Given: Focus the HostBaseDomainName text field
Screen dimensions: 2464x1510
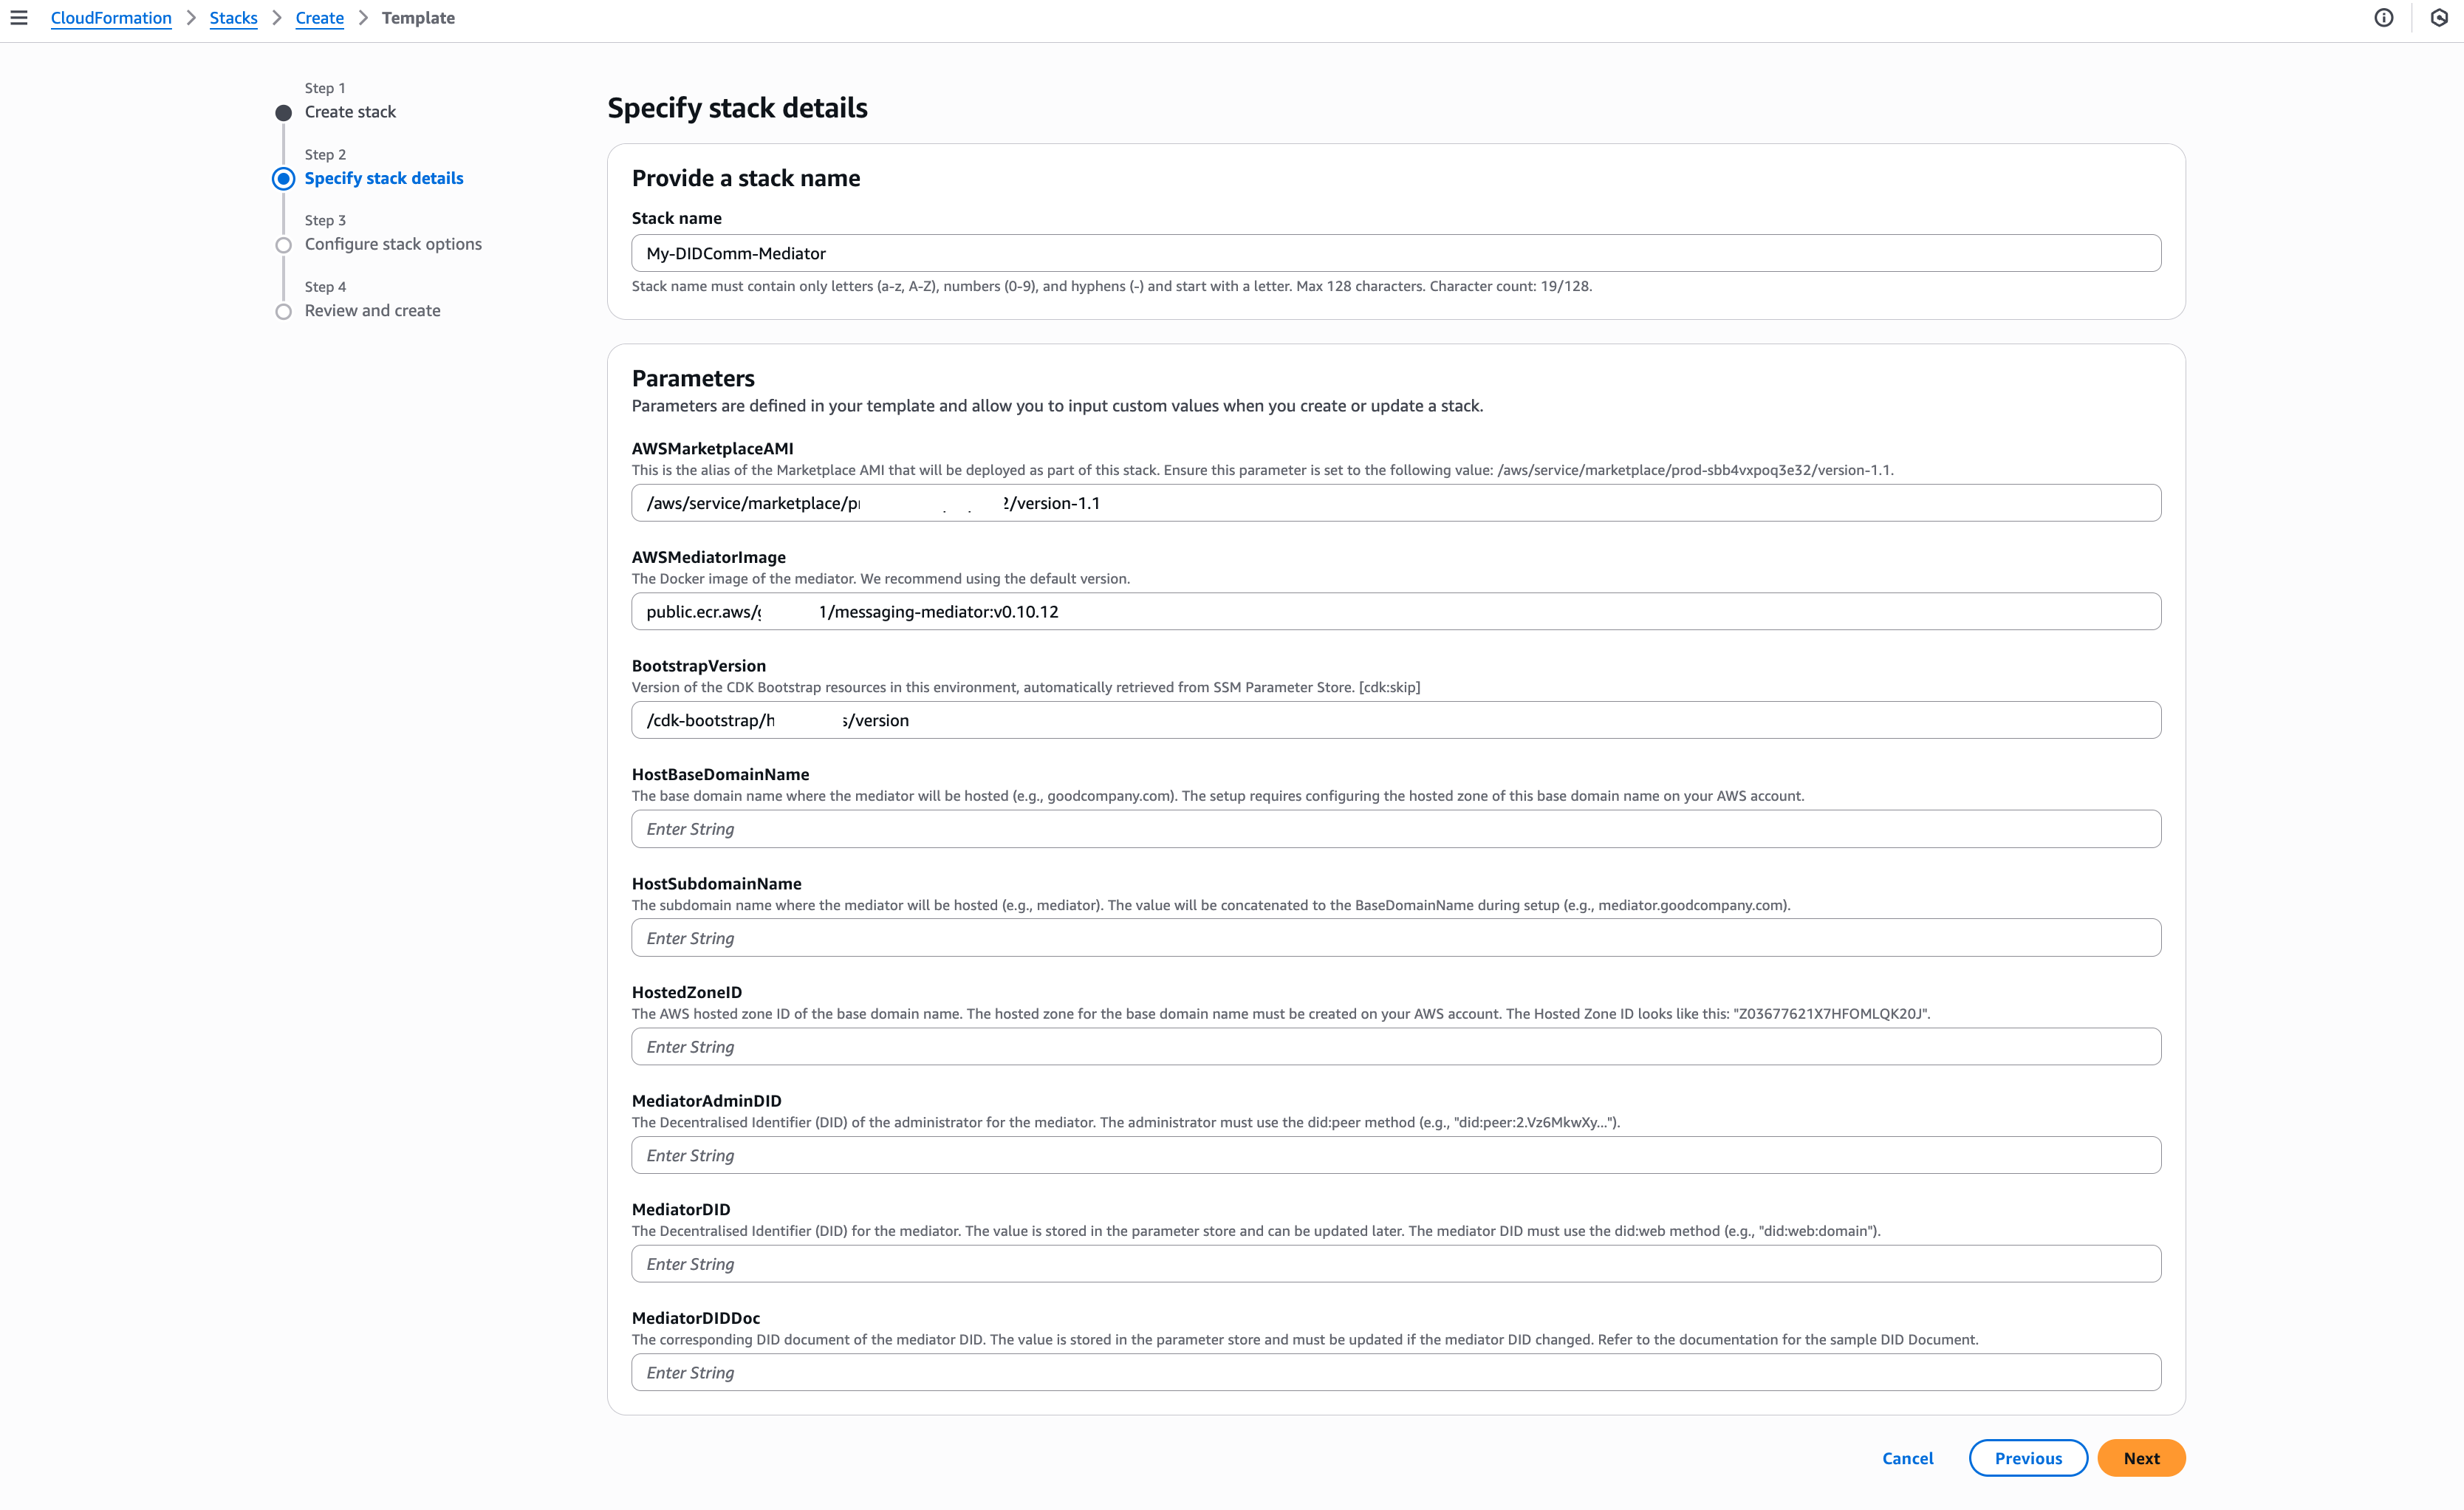Looking at the screenshot, I should (1396, 829).
